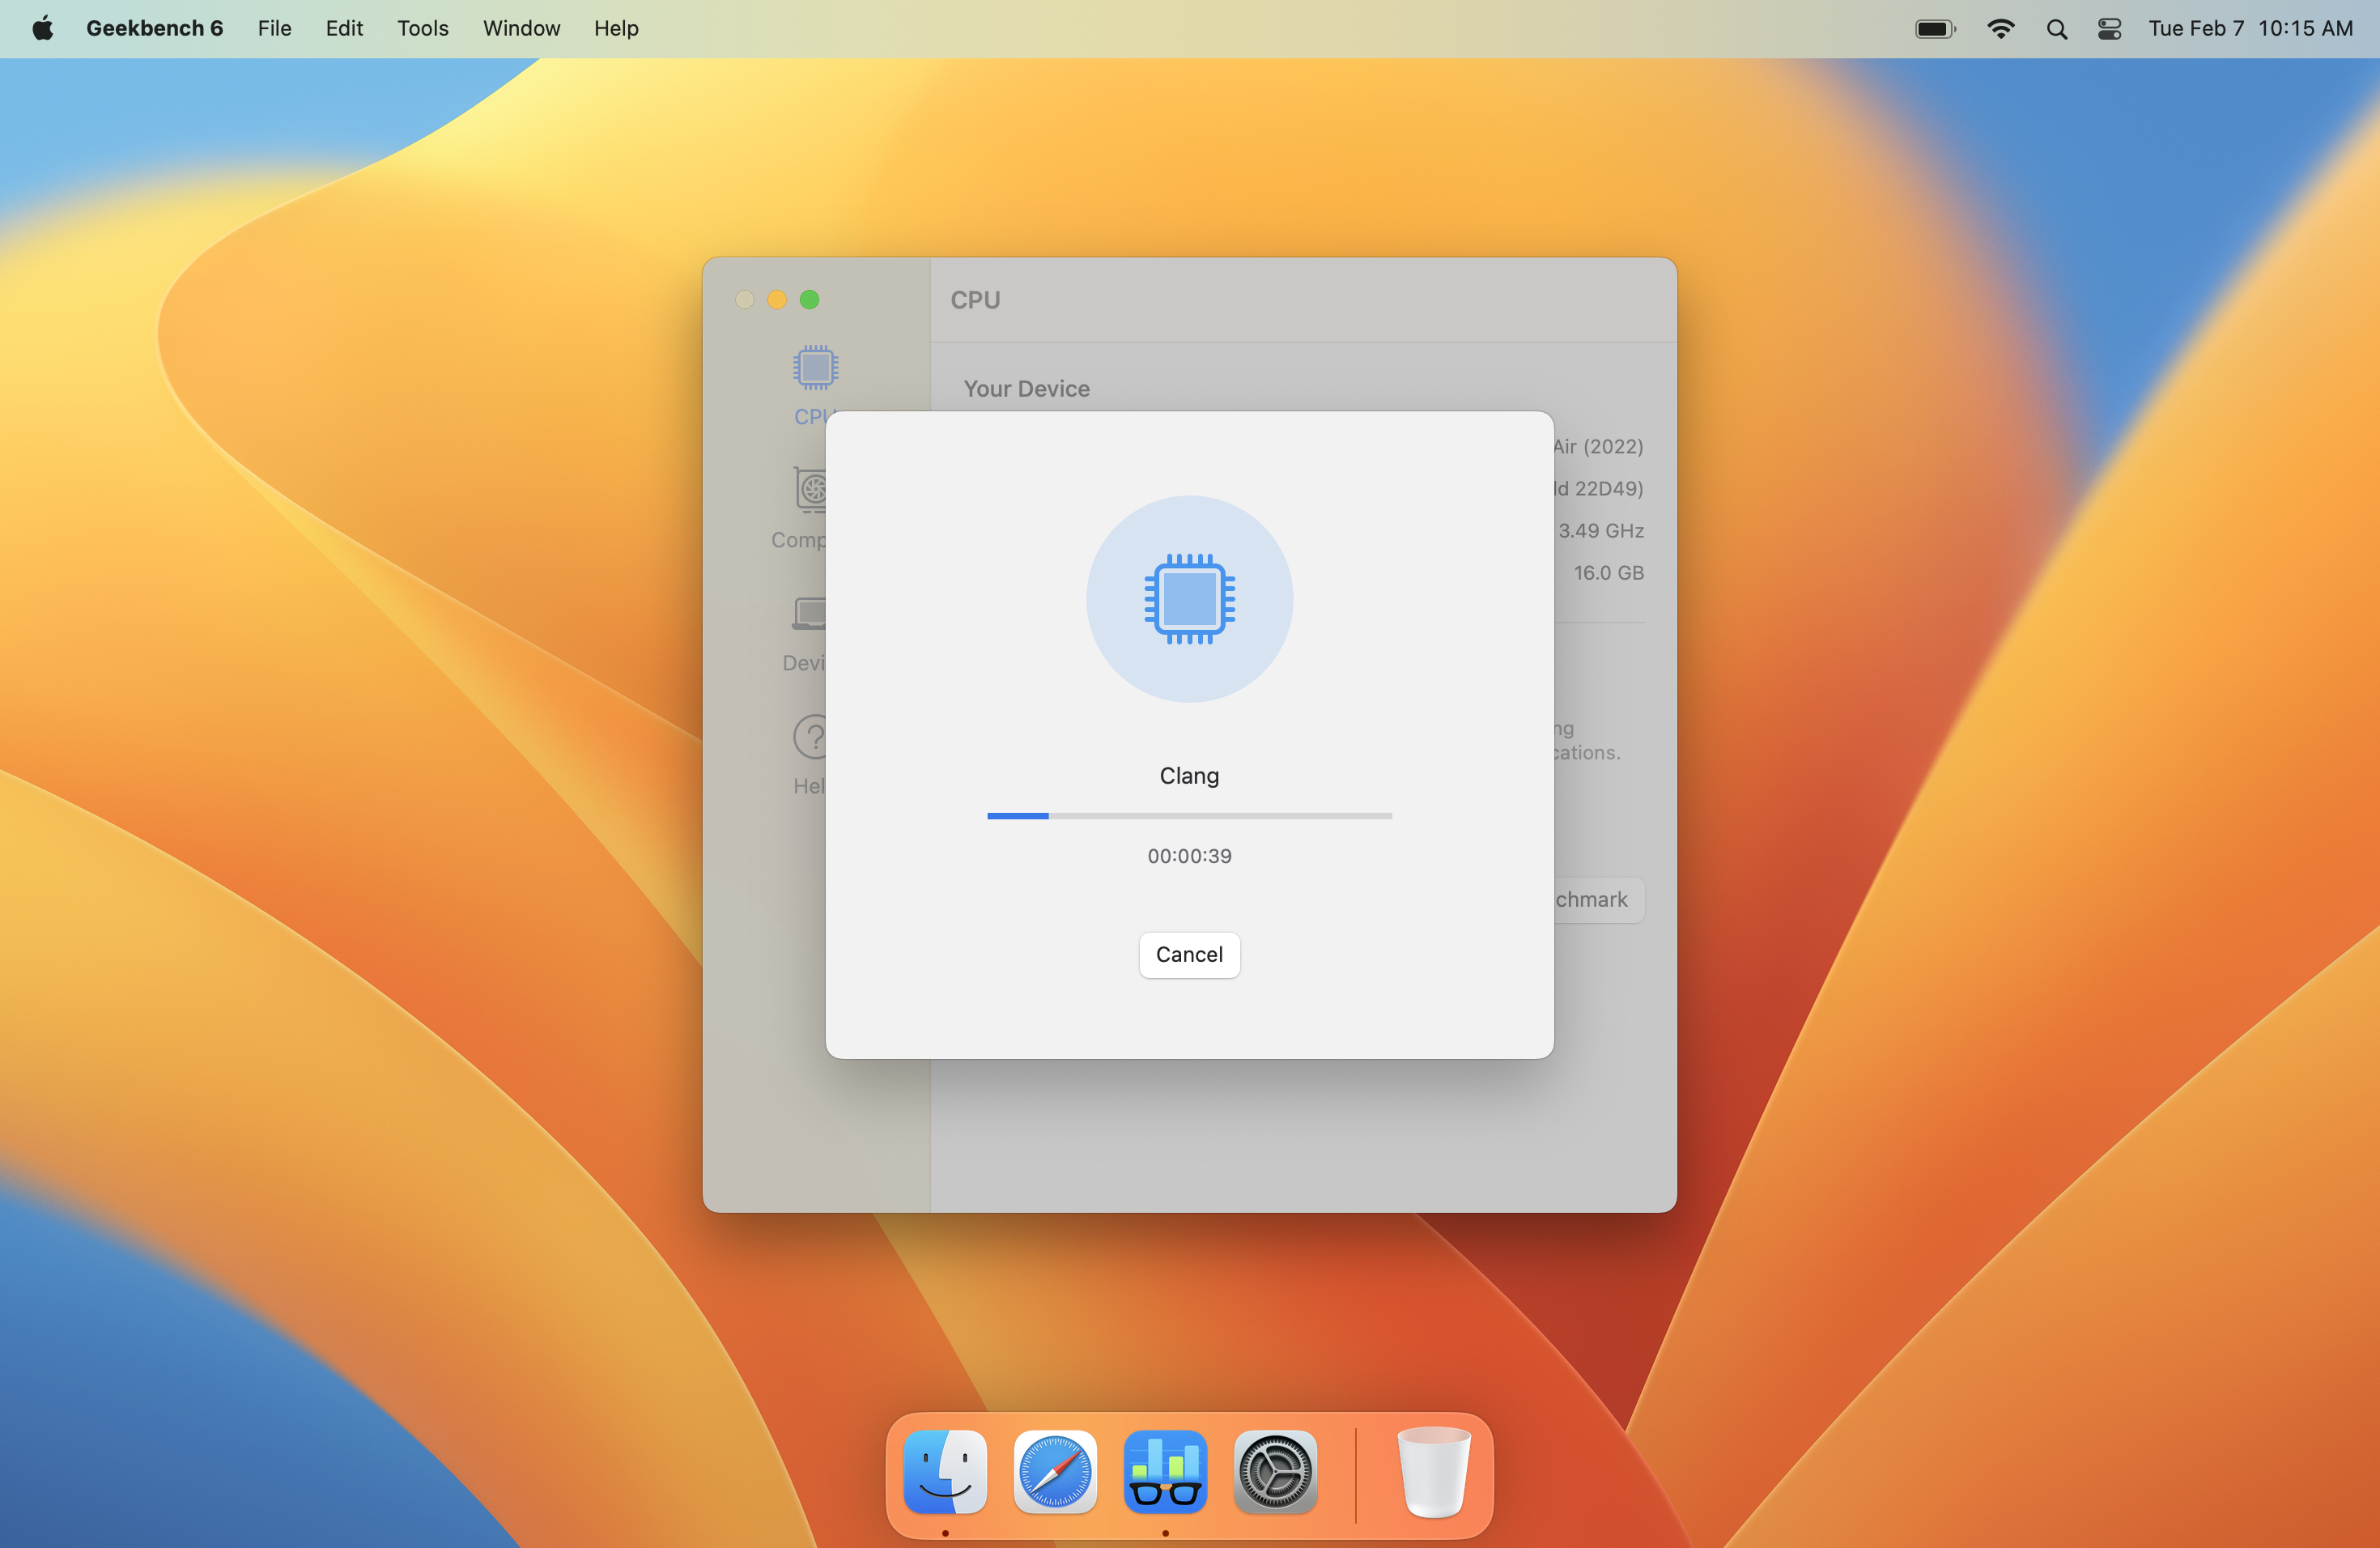Click the Wi-Fi status icon

2000,28
